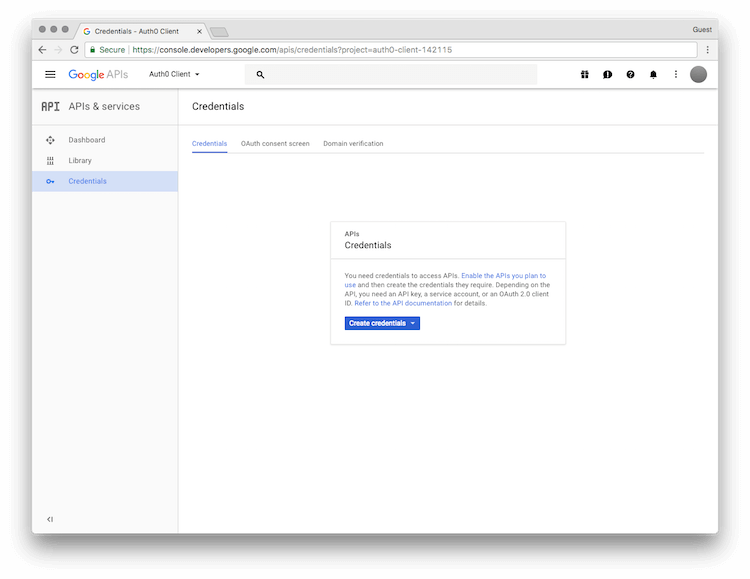Click the Dashboard sidebar icon
This screenshot has height=579, width=750.
(50, 140)
